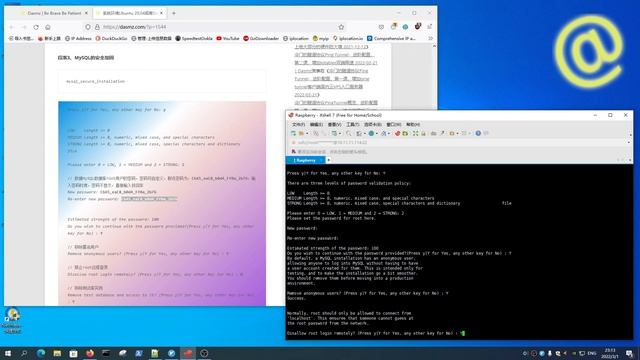Close the Ubuntu 20.04 article tab
640x360 pixels.
click(161, 13)
